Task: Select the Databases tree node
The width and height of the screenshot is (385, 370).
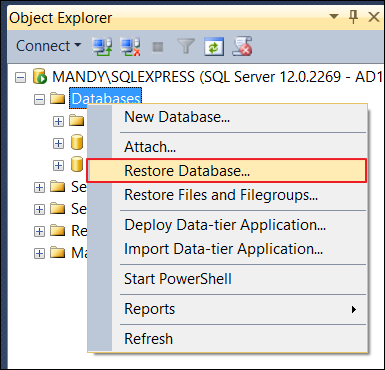Action: [x=106, y=99]
